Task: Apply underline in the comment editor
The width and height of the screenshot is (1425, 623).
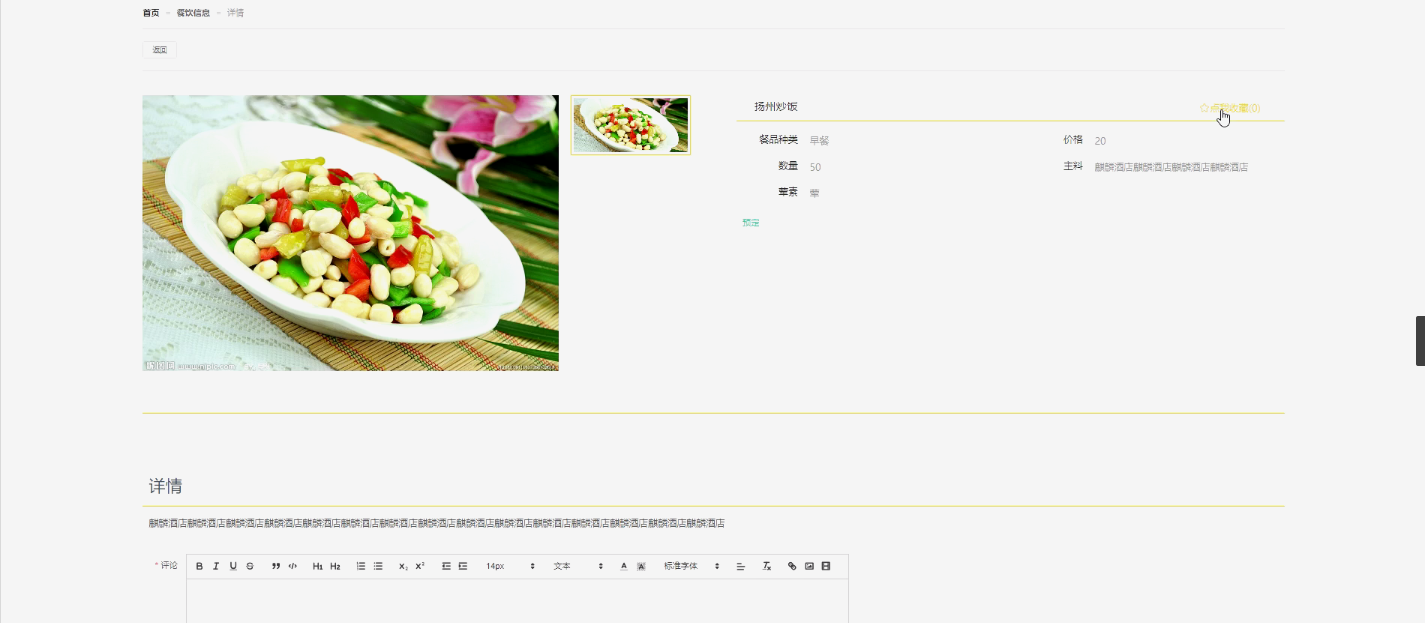Action: [233, 566]
